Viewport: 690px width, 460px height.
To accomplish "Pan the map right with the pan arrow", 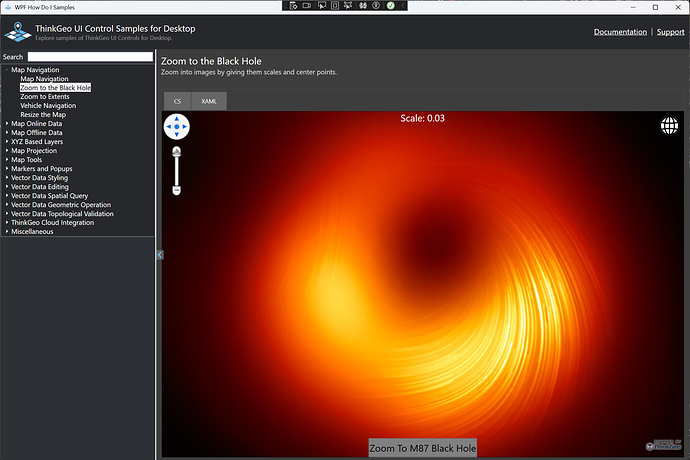I will 184,127.
